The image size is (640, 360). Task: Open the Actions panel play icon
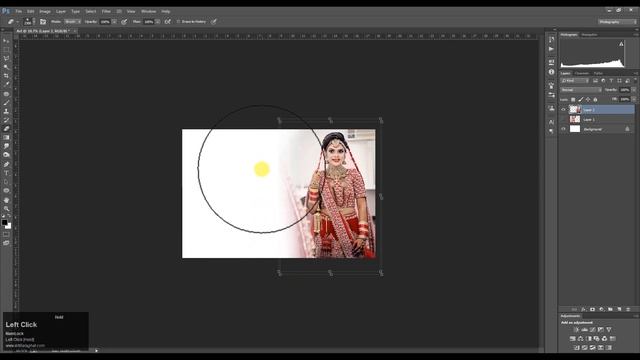(x=551, y=49)
